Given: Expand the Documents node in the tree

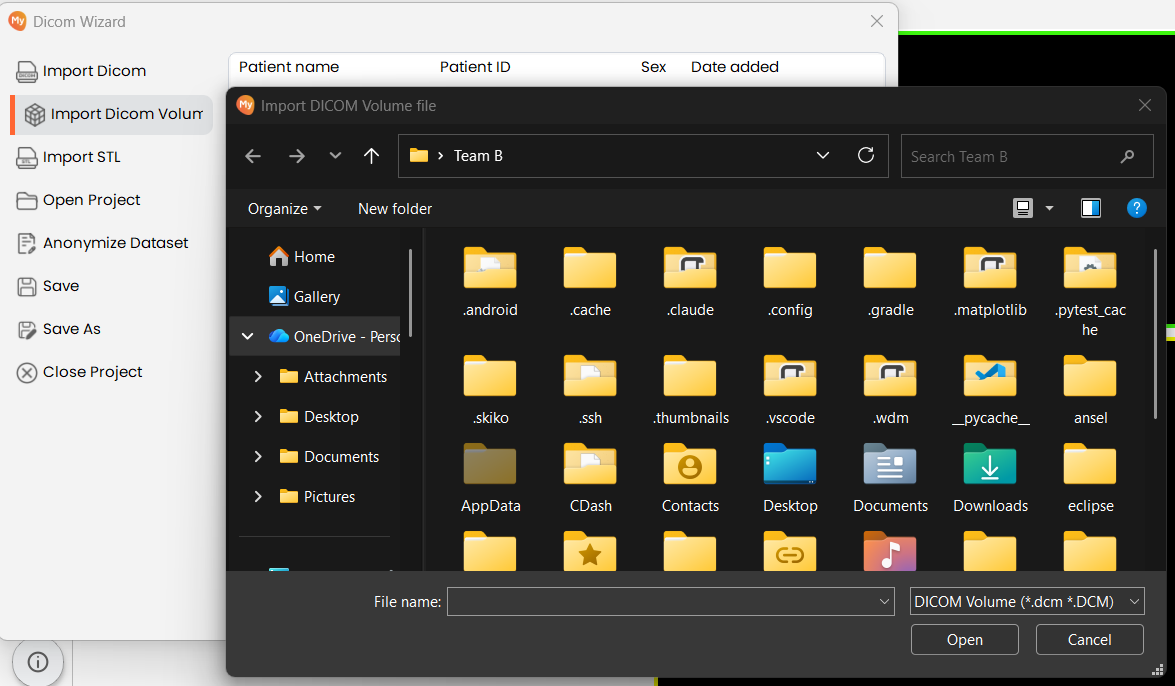Looking at the screenshot, I should tap(258, 457).
